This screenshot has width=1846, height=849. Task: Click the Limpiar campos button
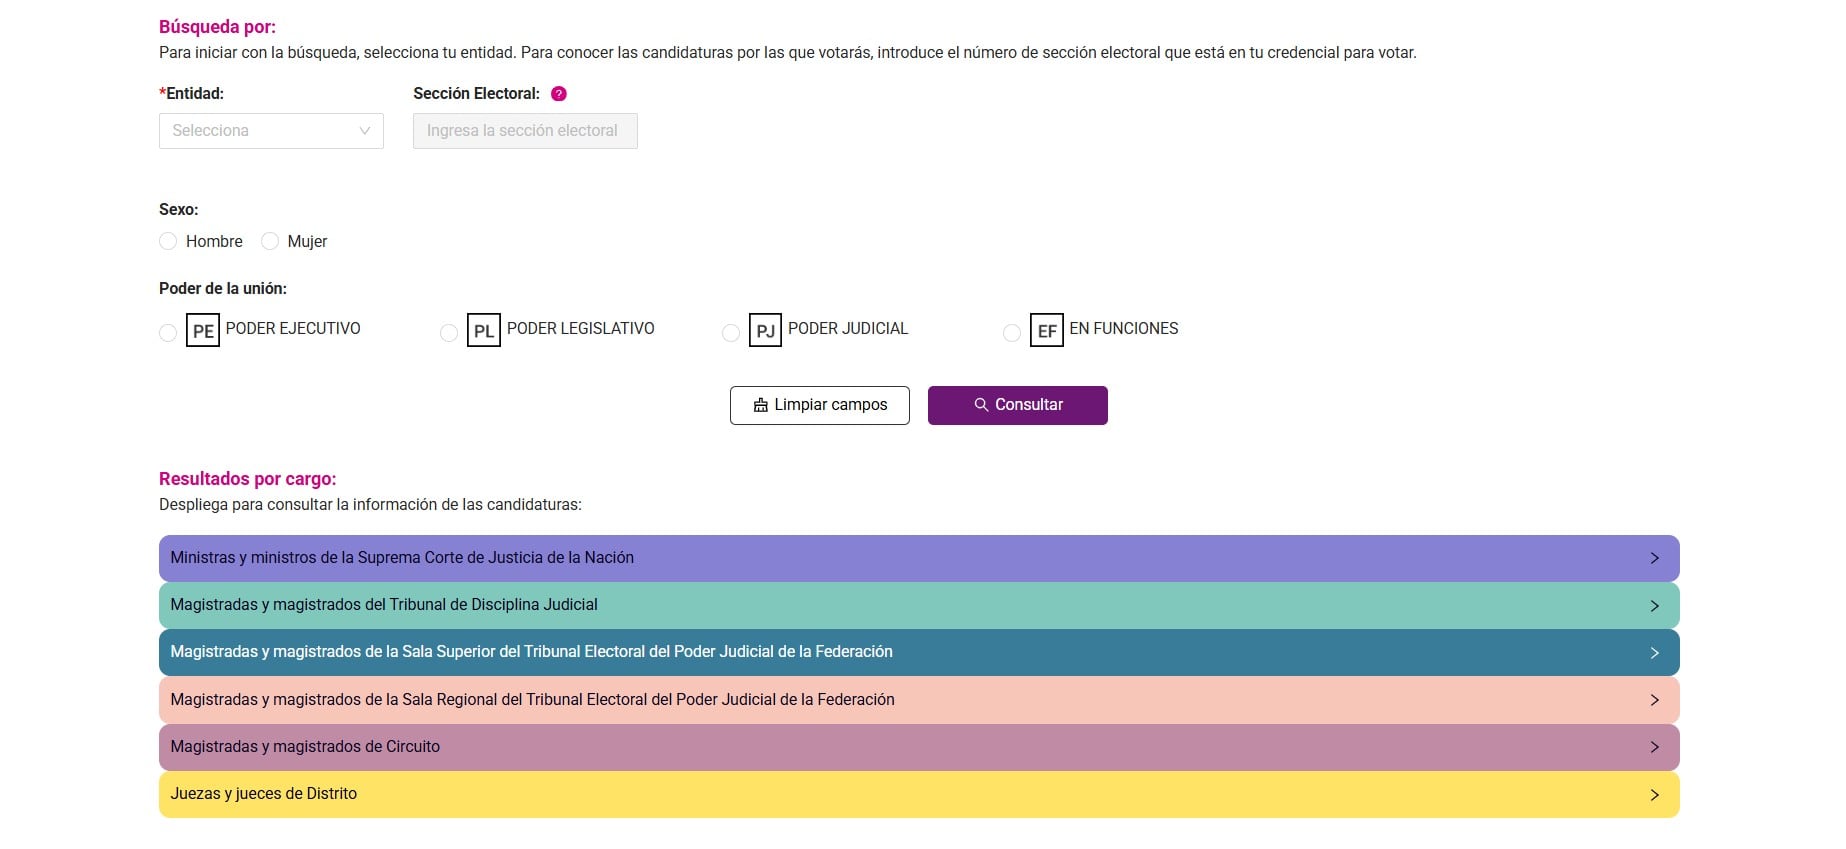click(x=819, y=405)
